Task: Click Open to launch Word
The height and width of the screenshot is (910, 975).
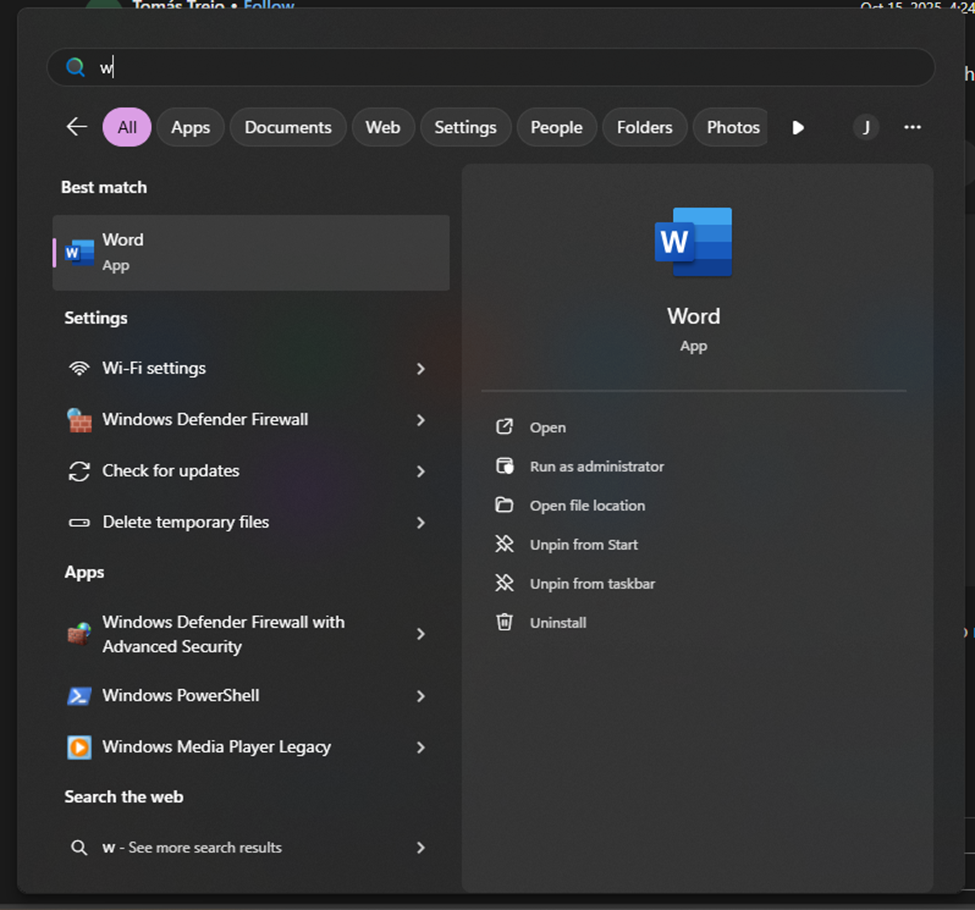Action: 547,427
